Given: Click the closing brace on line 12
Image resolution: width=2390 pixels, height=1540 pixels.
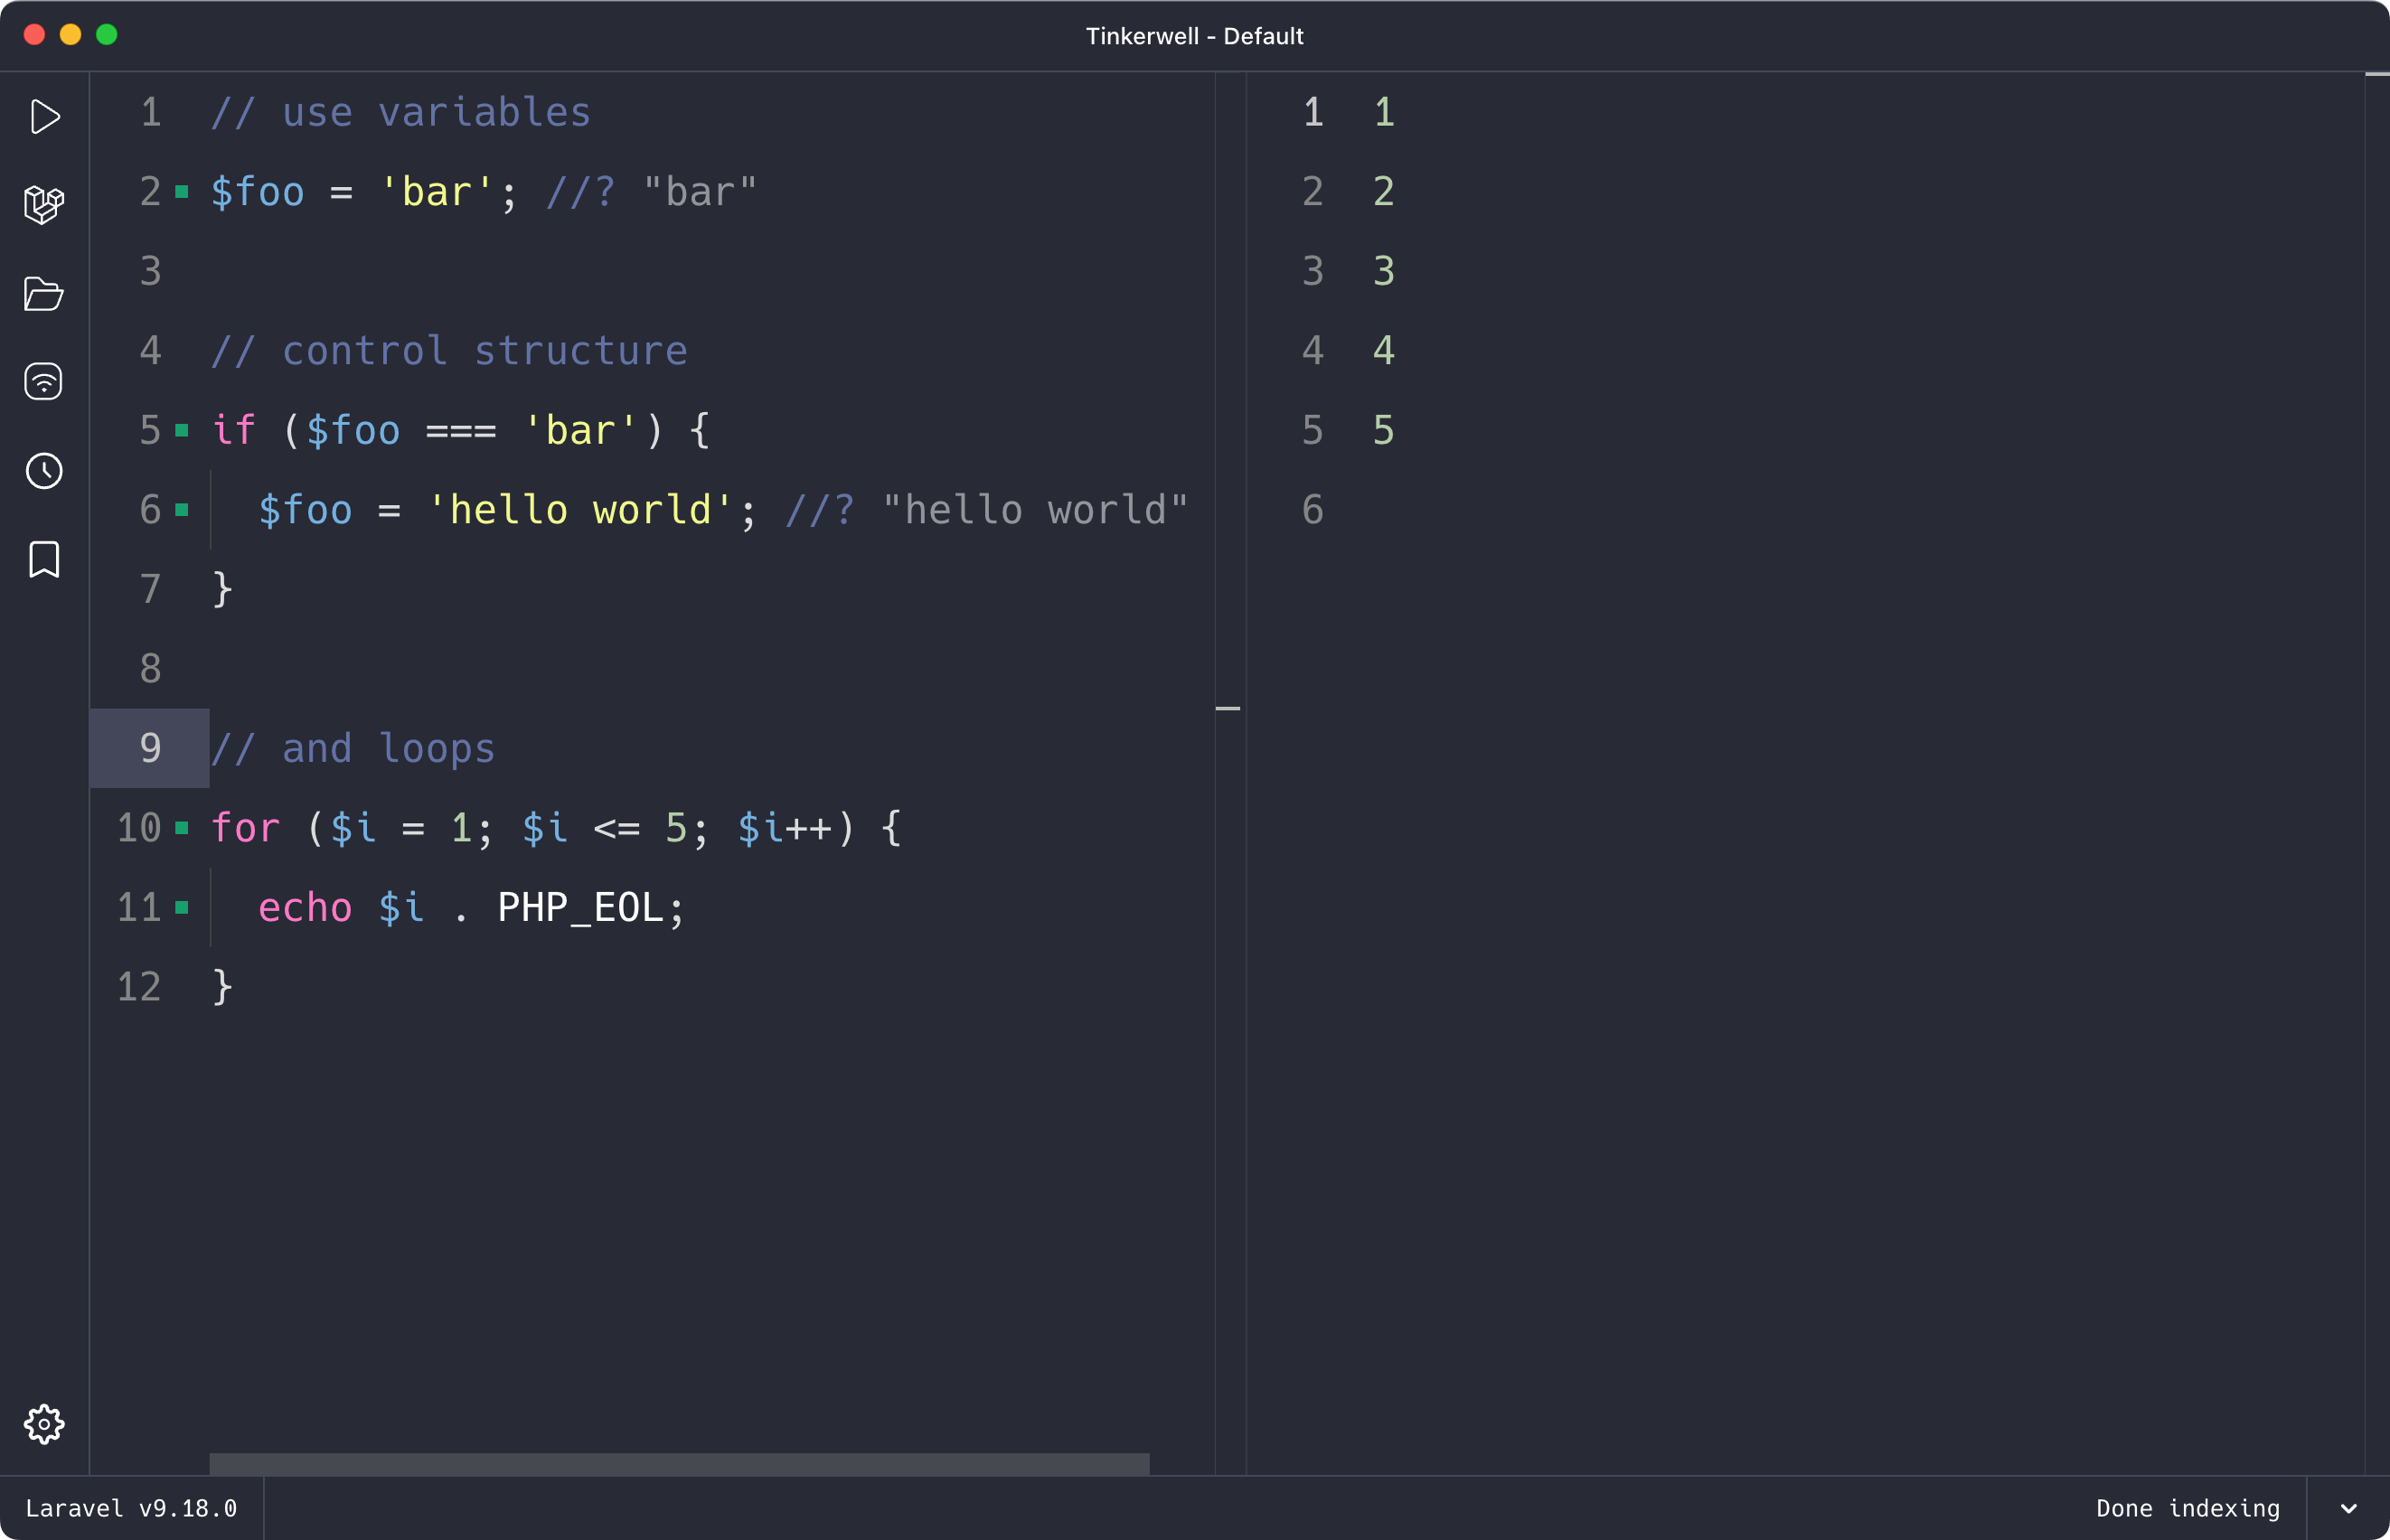Looking at the screenshot, I should click(x=222, y=987).
